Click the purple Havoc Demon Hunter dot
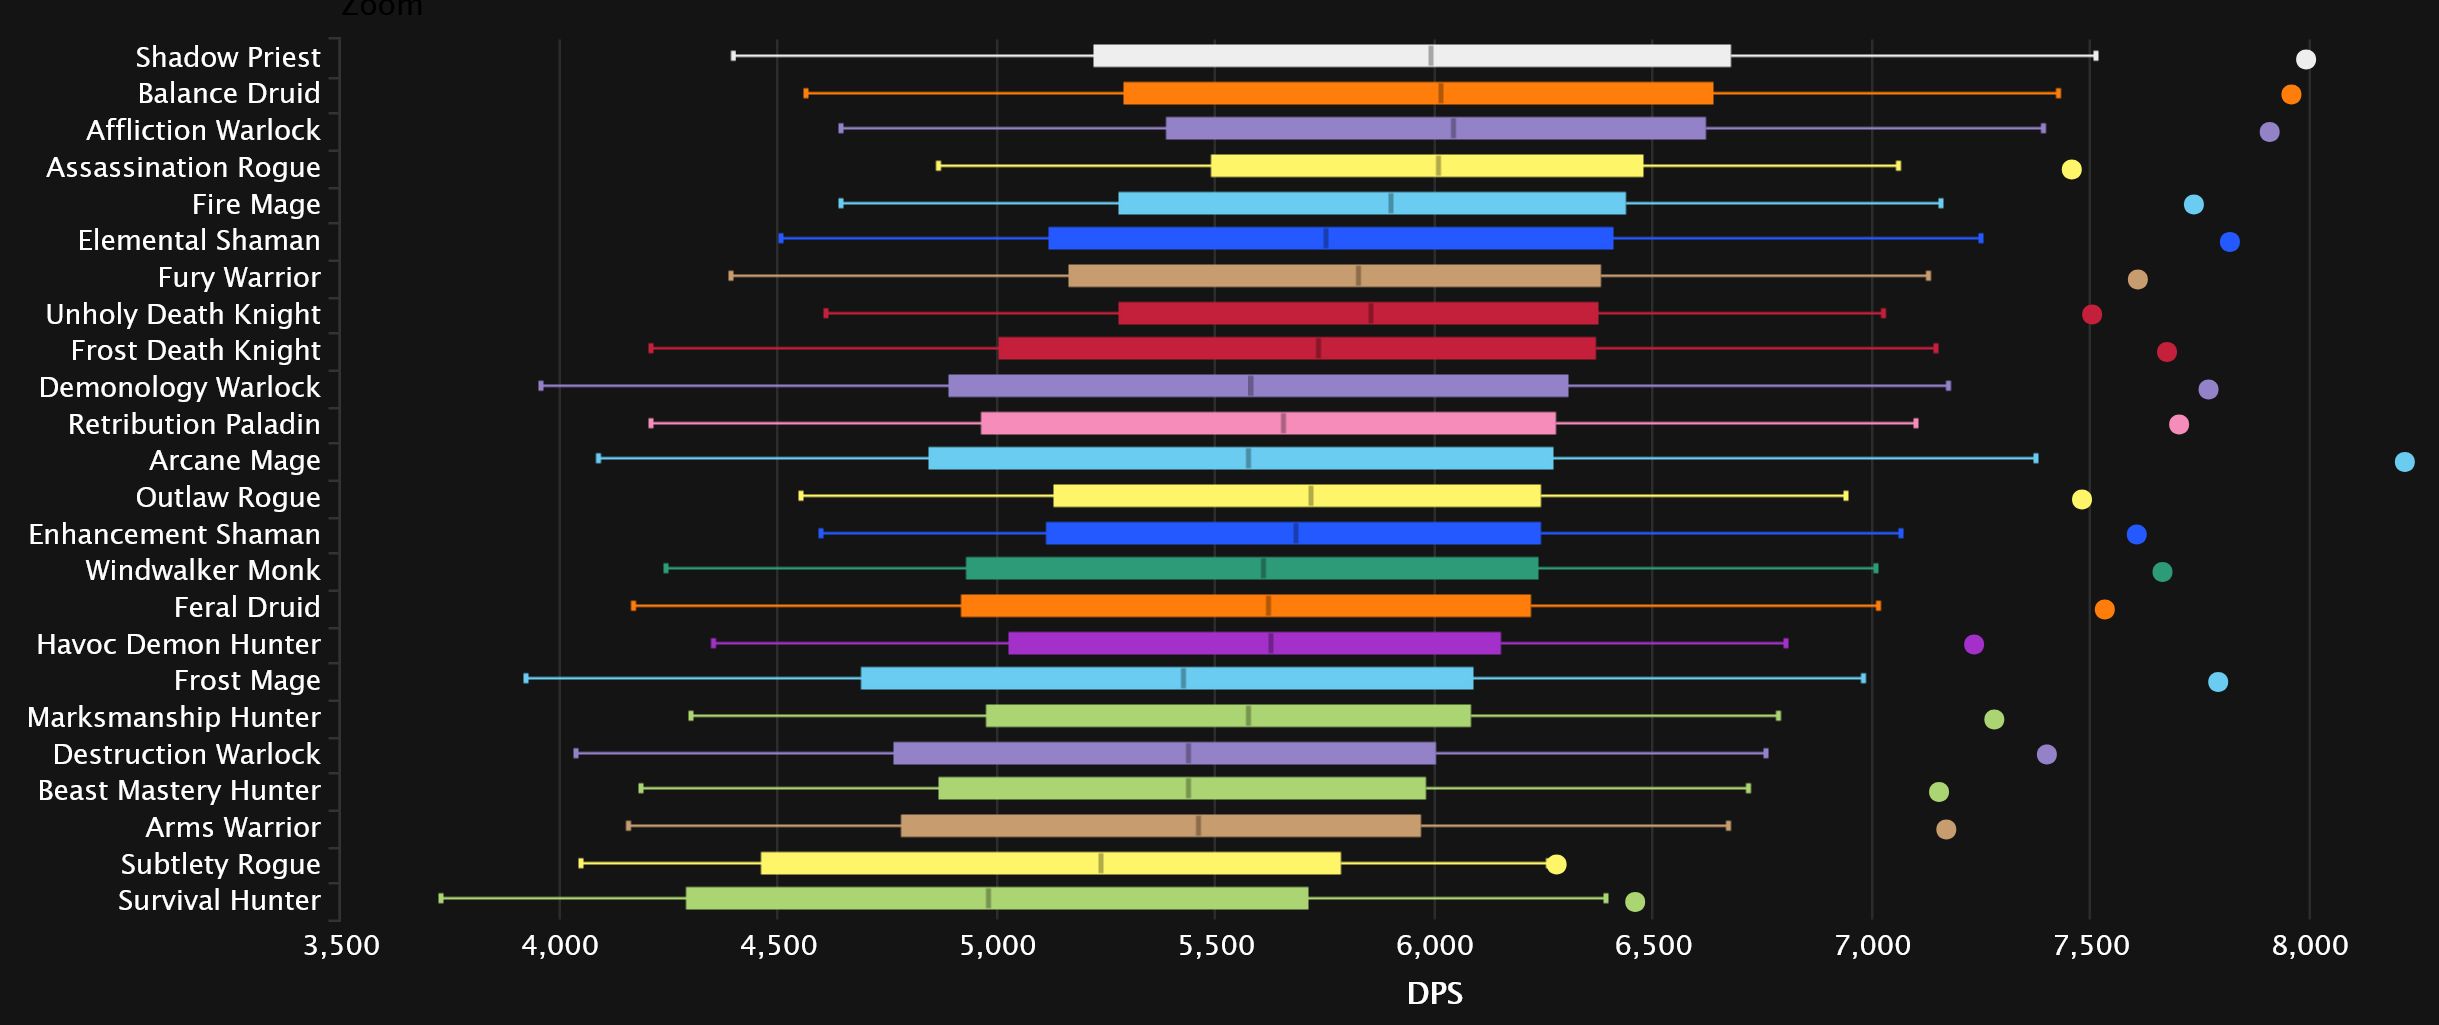Screen dimensions: 2439x1025 tap(1973, 644)
